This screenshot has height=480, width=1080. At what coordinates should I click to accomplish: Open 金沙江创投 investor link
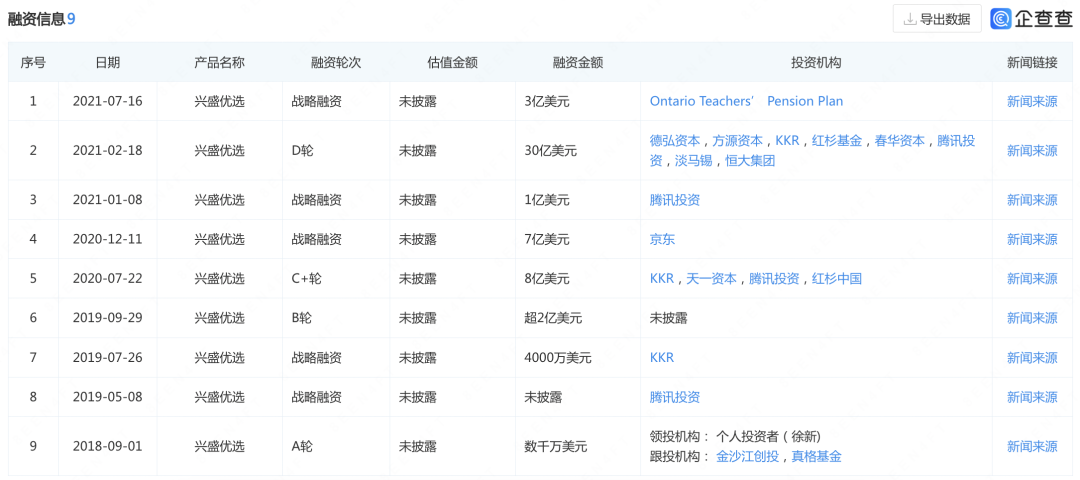click(747, 456)
